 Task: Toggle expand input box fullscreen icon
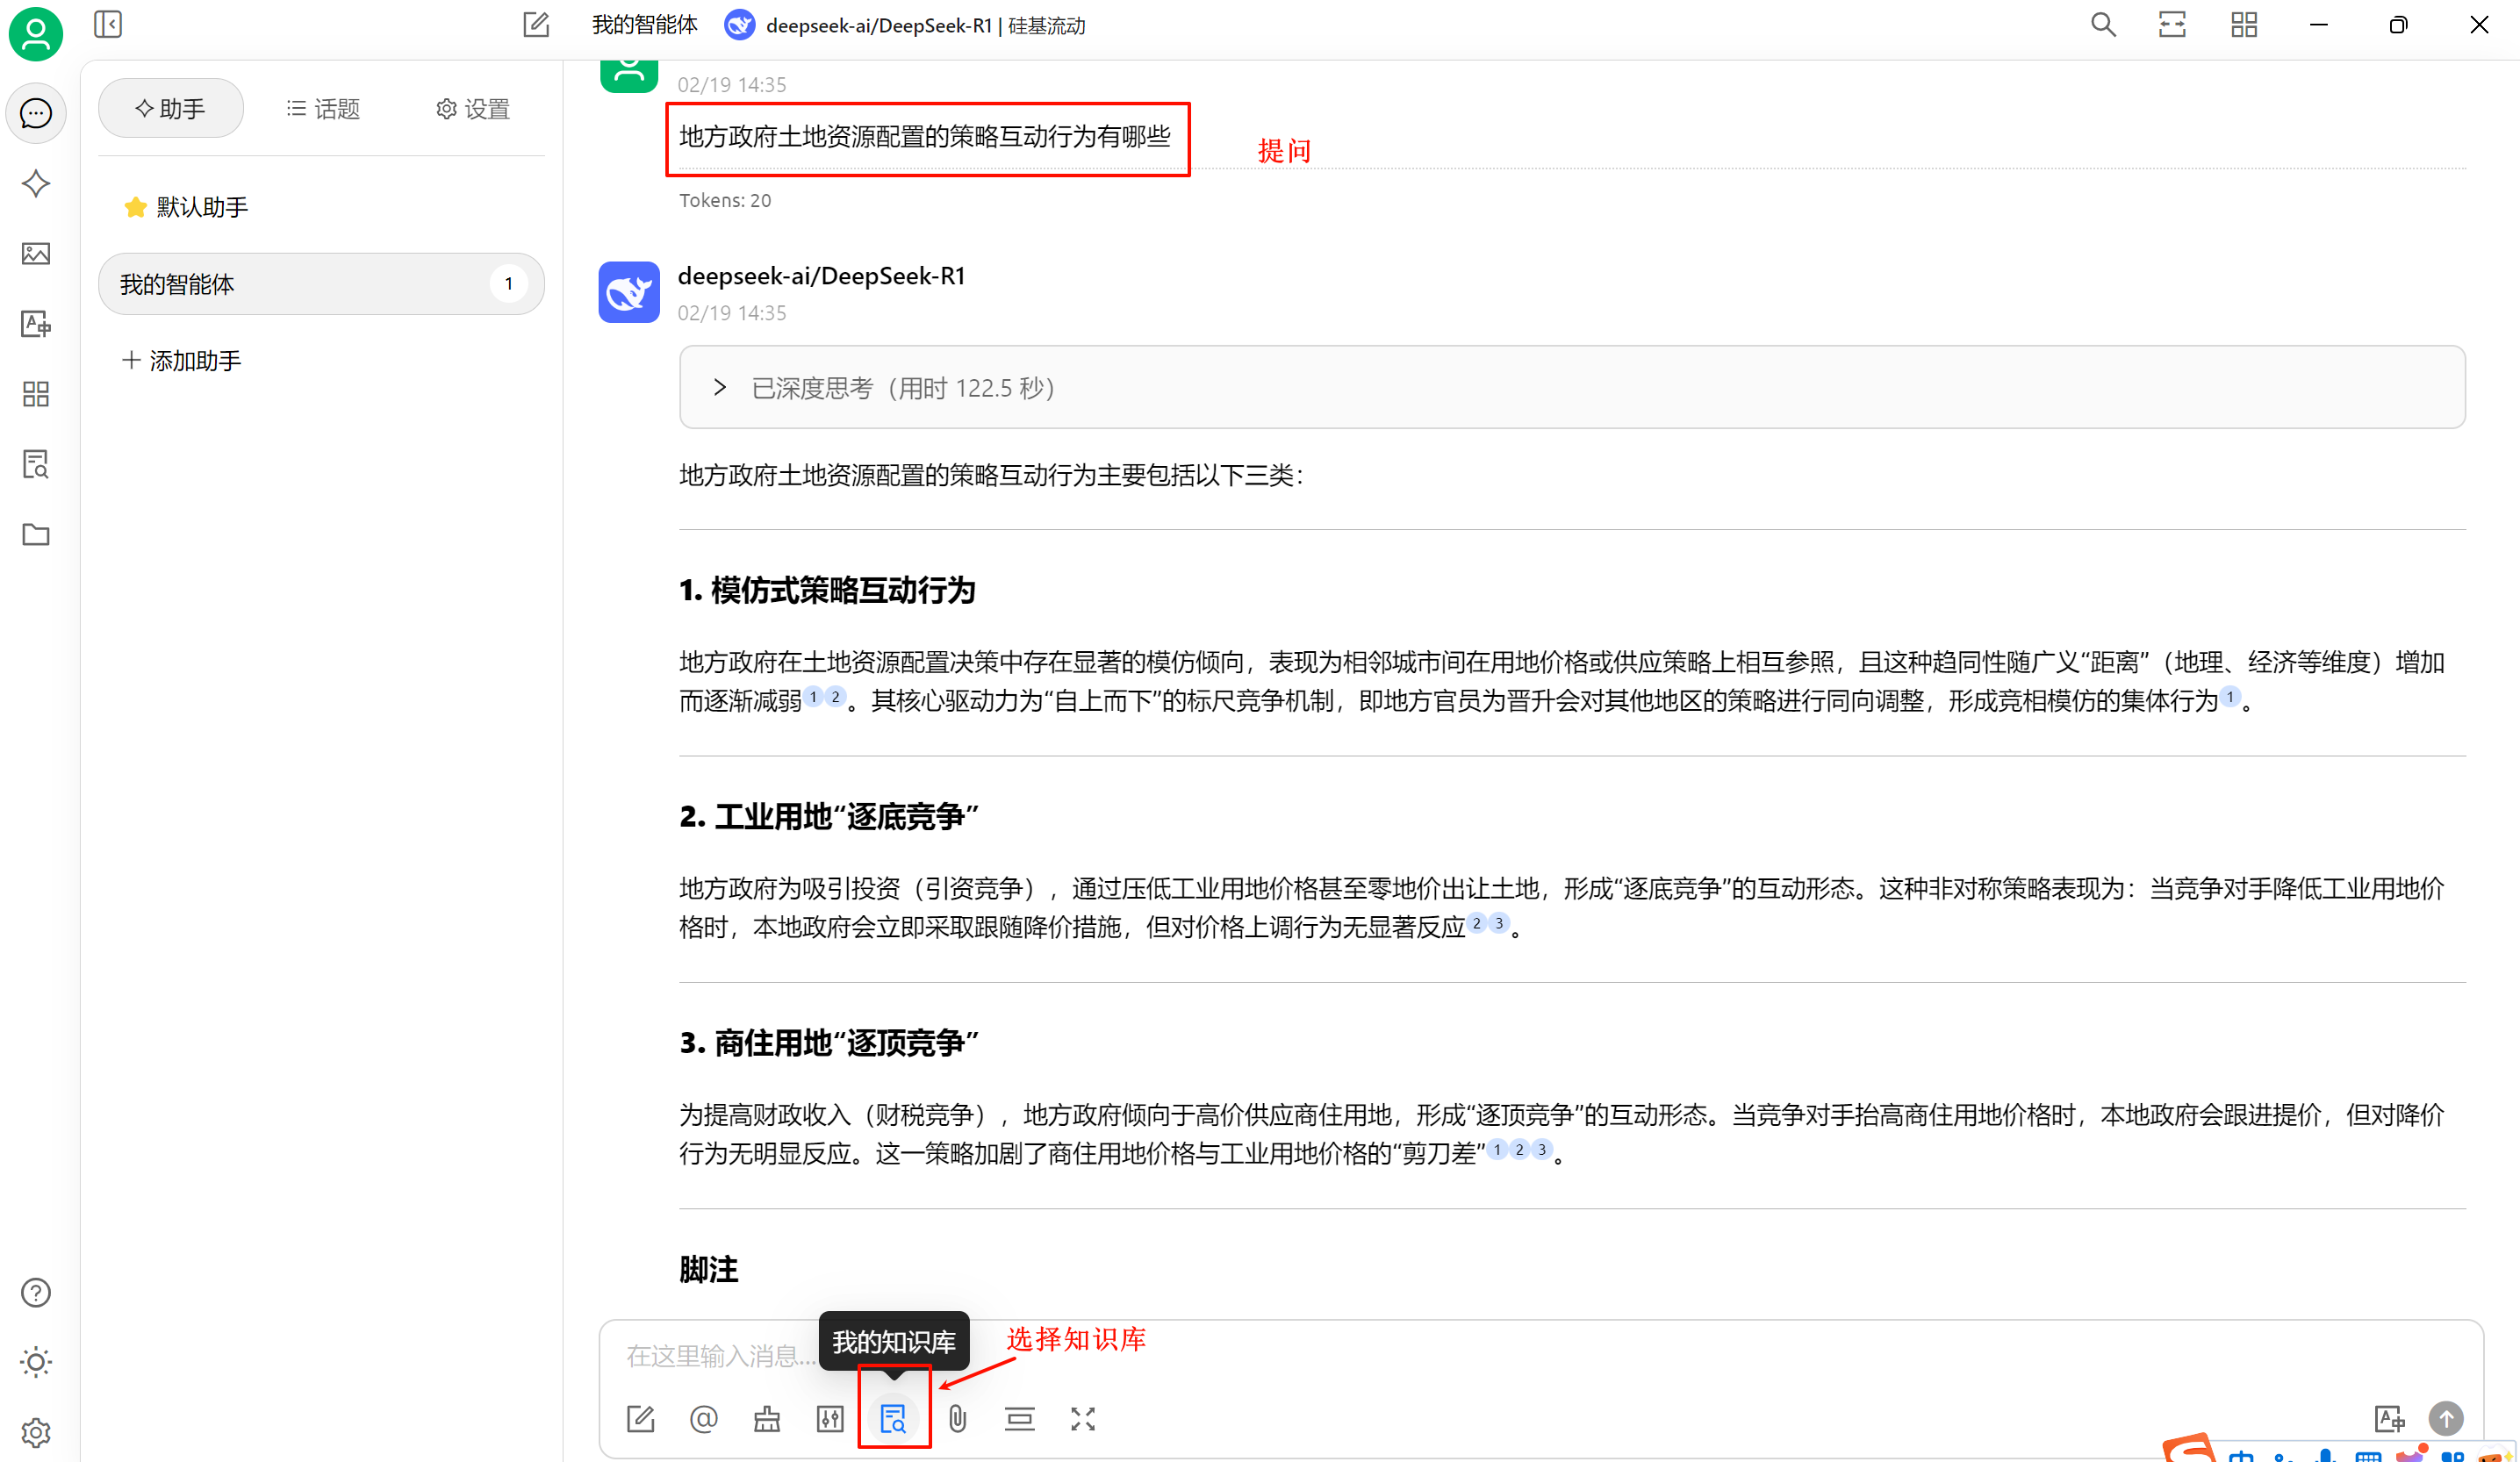pyautogui.click(x=1083, y=1418)
